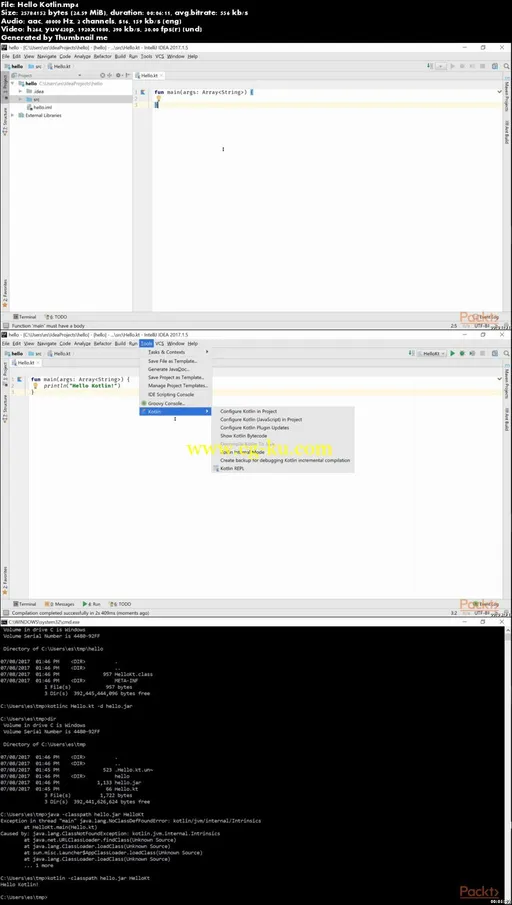Hide the Project panel via its hide icon
Viewport: 512px width, 905px height.
(127, 75)
